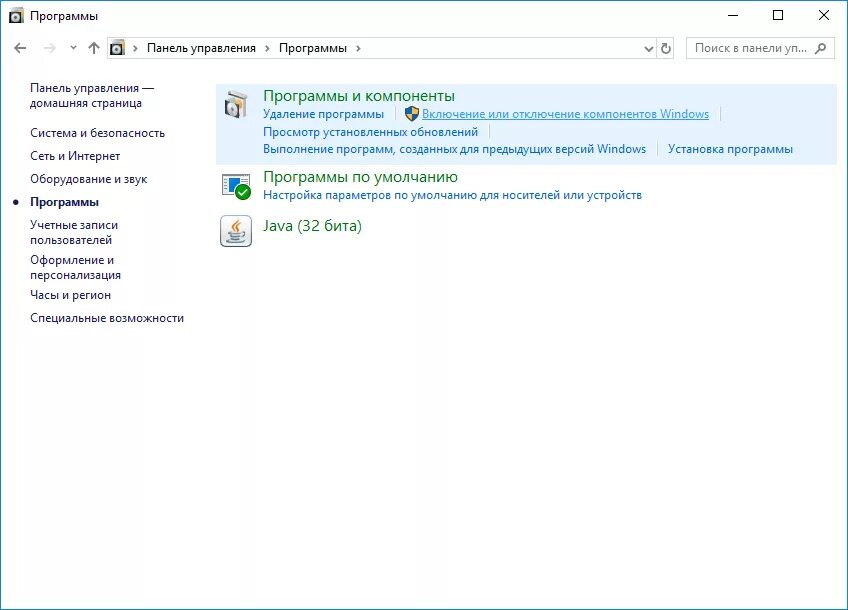Expand the root chevron before 'Панель управления'

135,48
